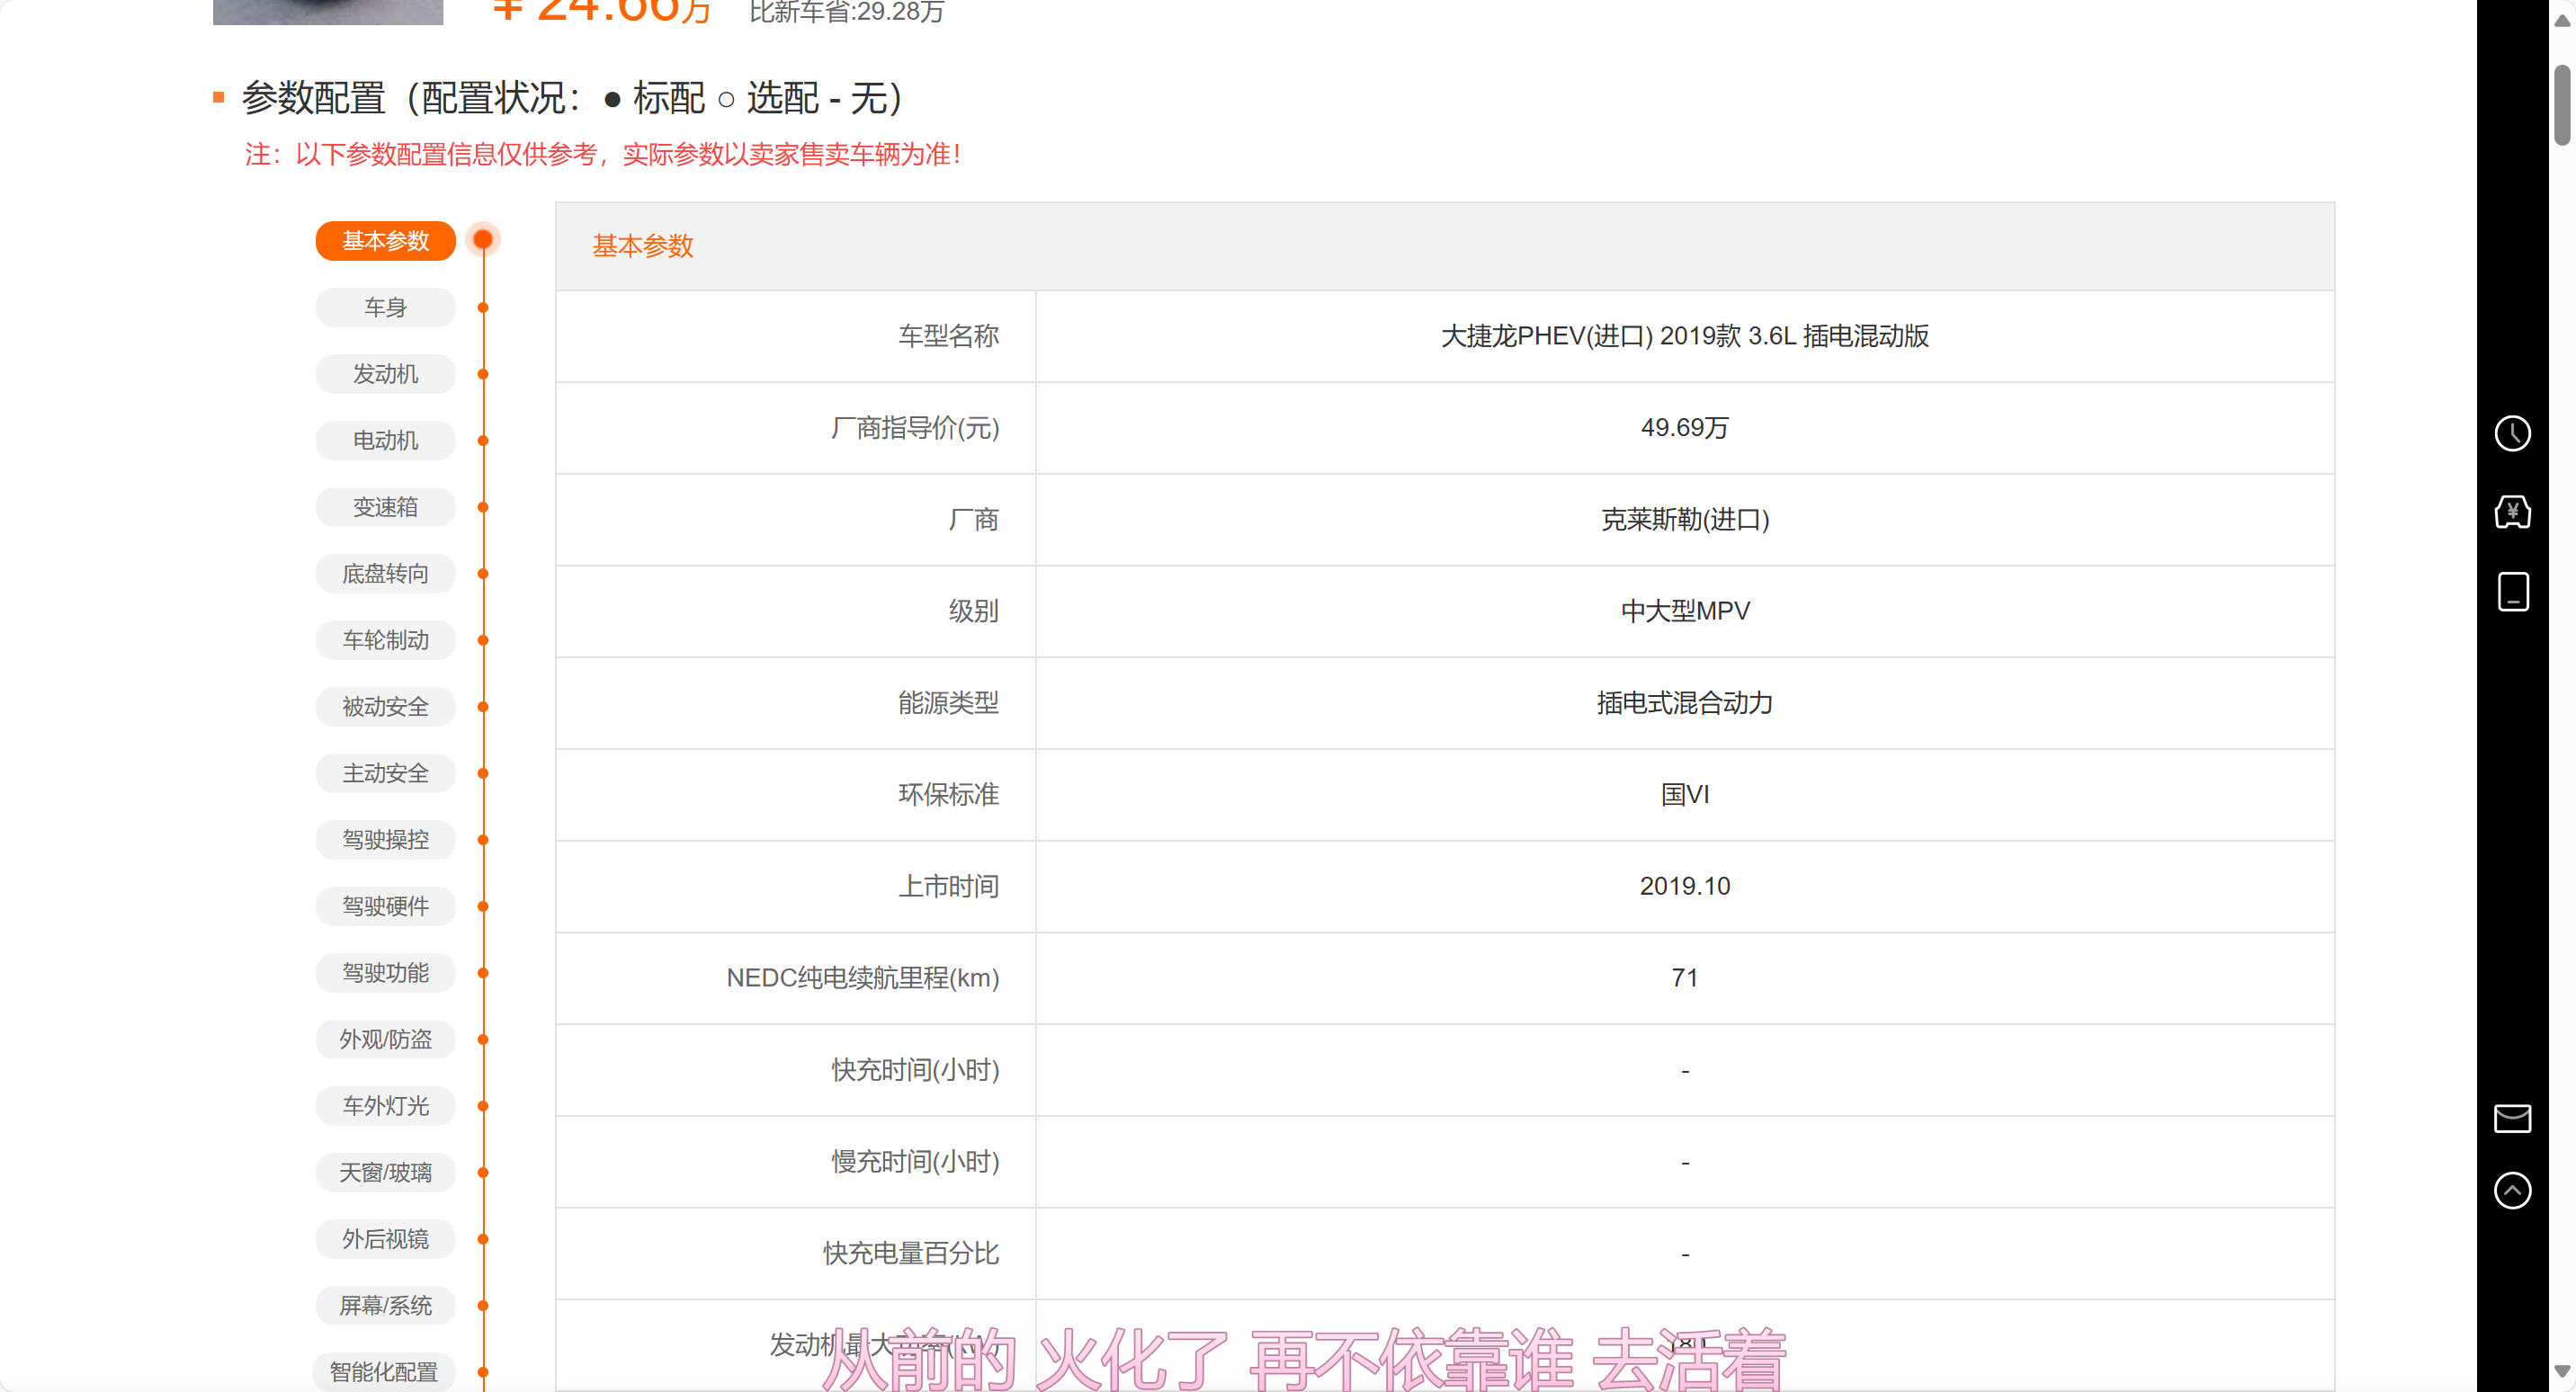This screenshot has width=2576, height=1392.
Task: Click the 49.69万 guide price value
Action: point(1684,428)
